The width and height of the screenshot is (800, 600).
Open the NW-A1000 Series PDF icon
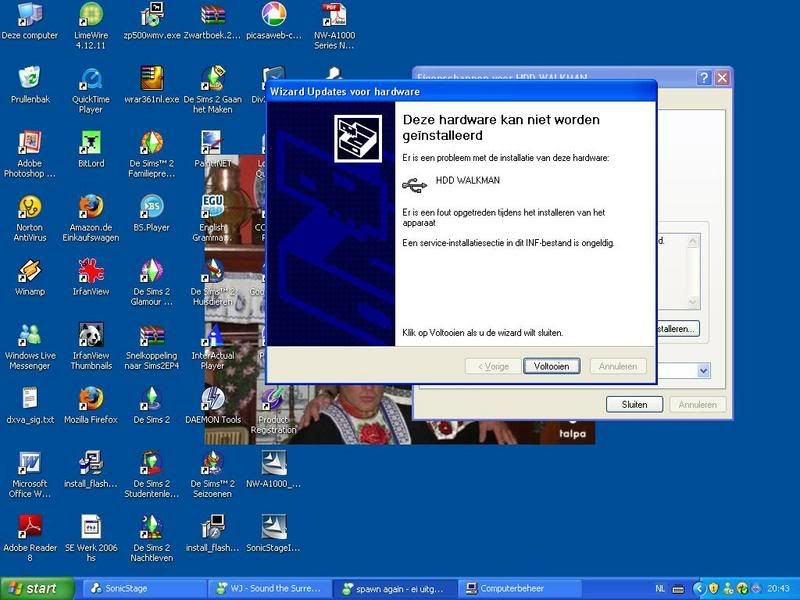[x=334, y=25]
